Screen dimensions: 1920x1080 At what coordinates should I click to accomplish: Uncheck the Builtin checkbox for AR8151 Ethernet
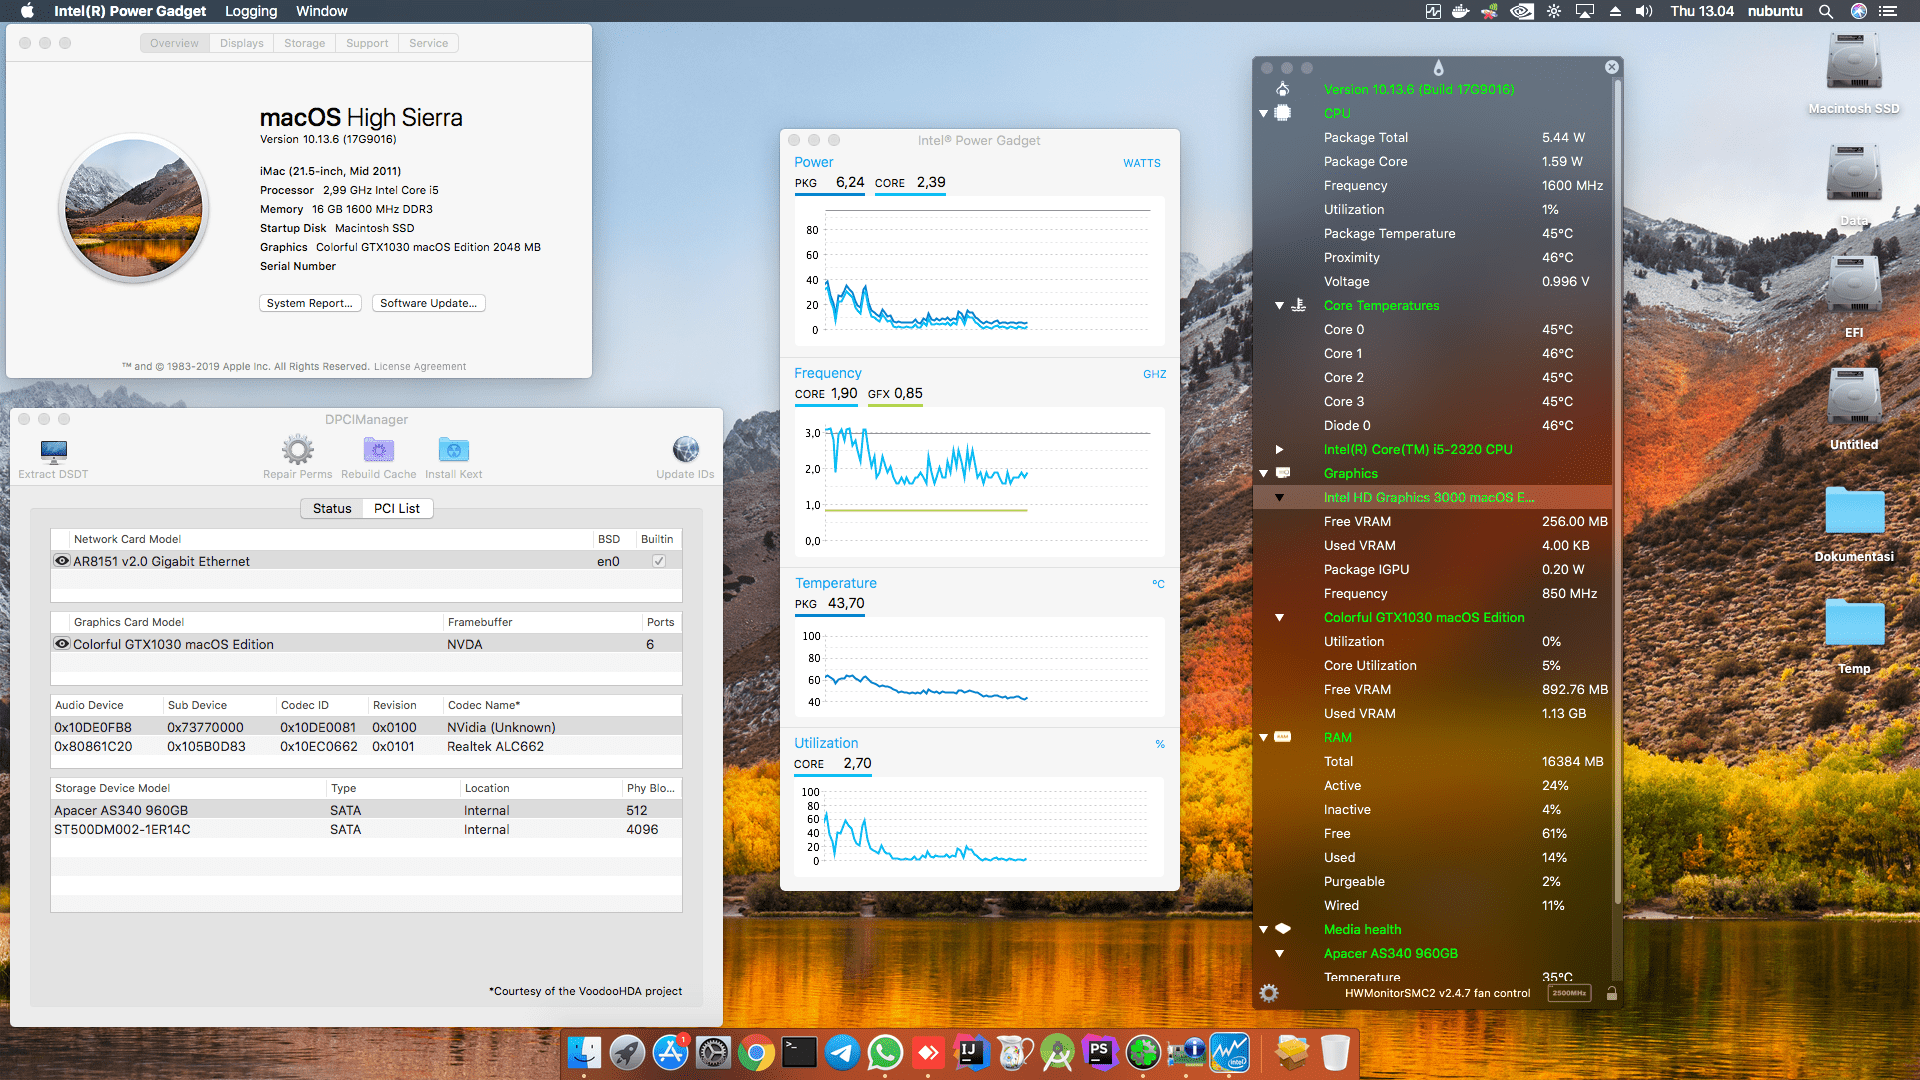[x=657, y=561]
